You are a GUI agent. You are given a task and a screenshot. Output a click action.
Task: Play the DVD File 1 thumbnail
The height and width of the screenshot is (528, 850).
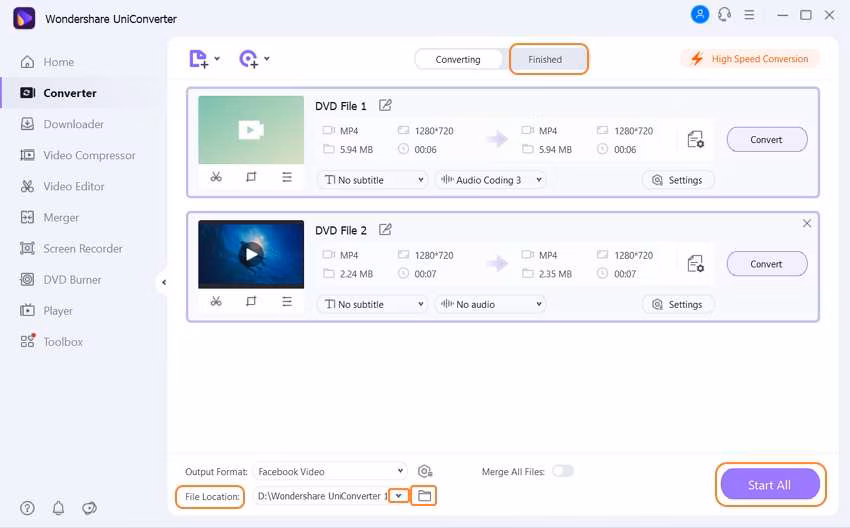(251, 130)
